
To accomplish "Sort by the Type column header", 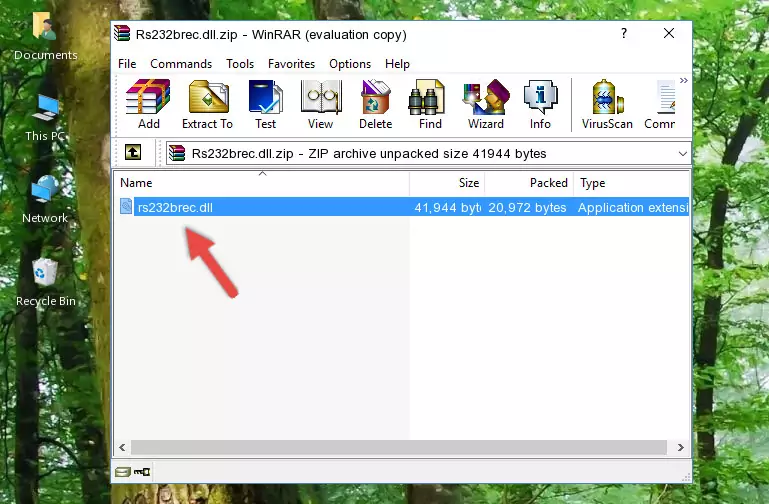I will tap(632, 183).
